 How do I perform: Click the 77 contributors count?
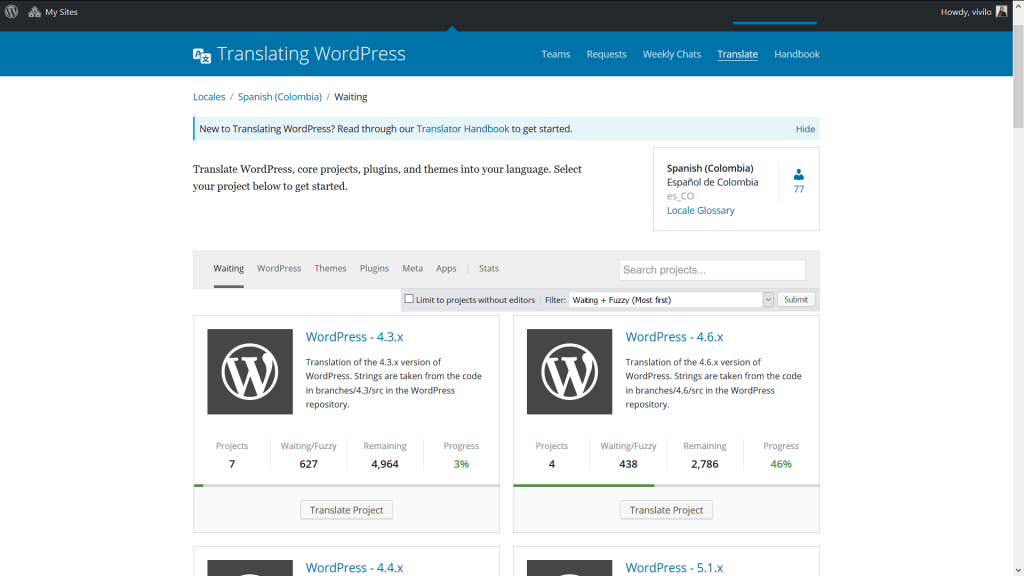(799, 189)
